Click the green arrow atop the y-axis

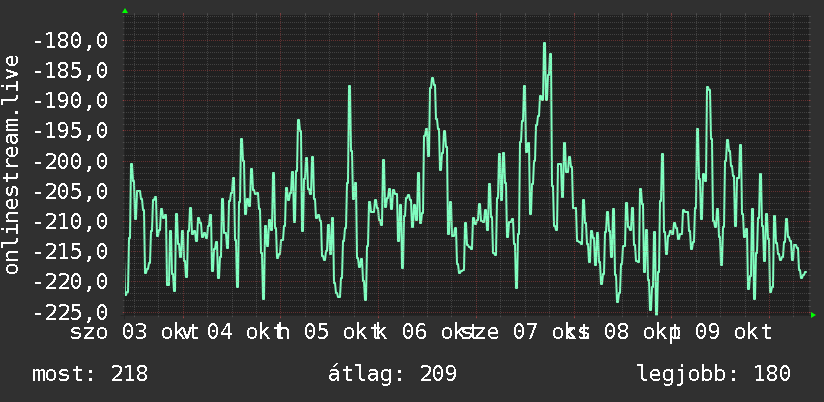point(125,11)
